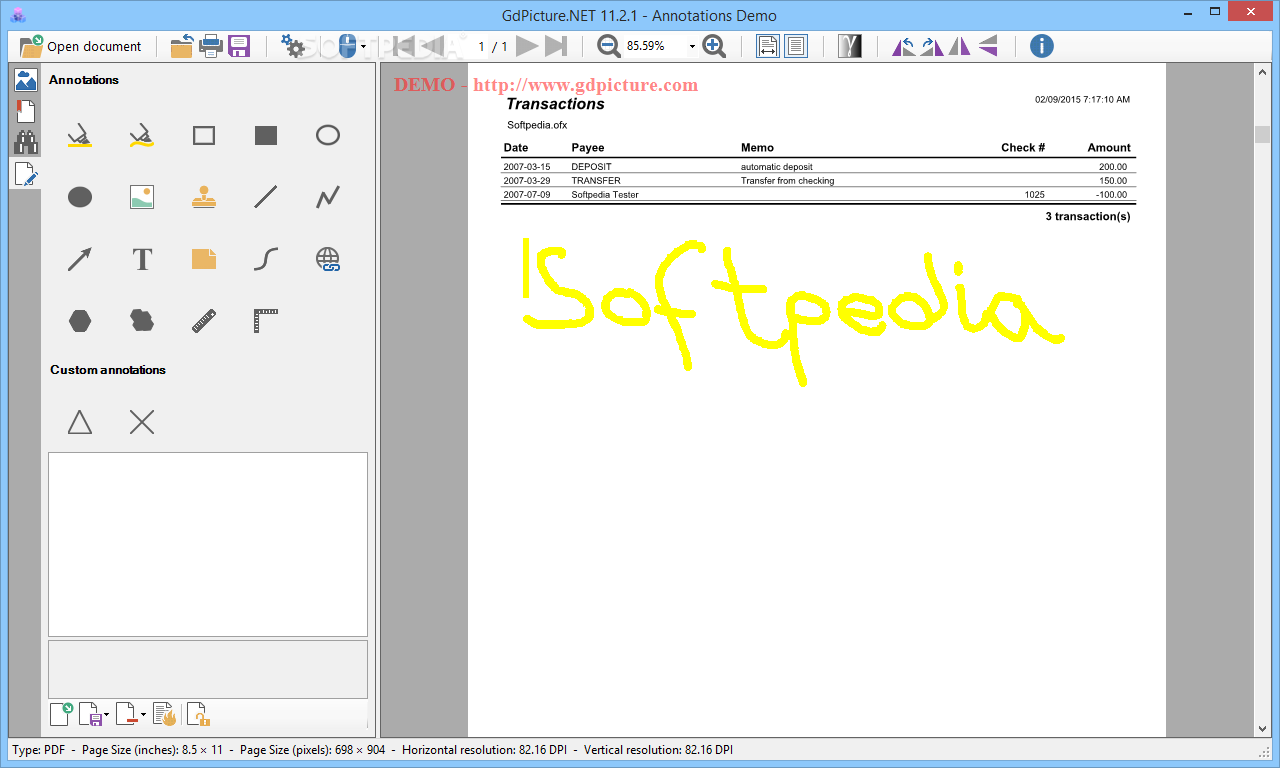
Task: Rotate the page left
Action: coord(903,46)
